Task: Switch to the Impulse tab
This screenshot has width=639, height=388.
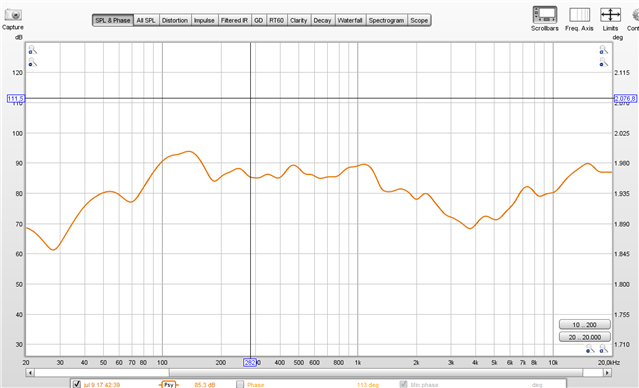Action: pyautogui.click(x=204, y=20)
